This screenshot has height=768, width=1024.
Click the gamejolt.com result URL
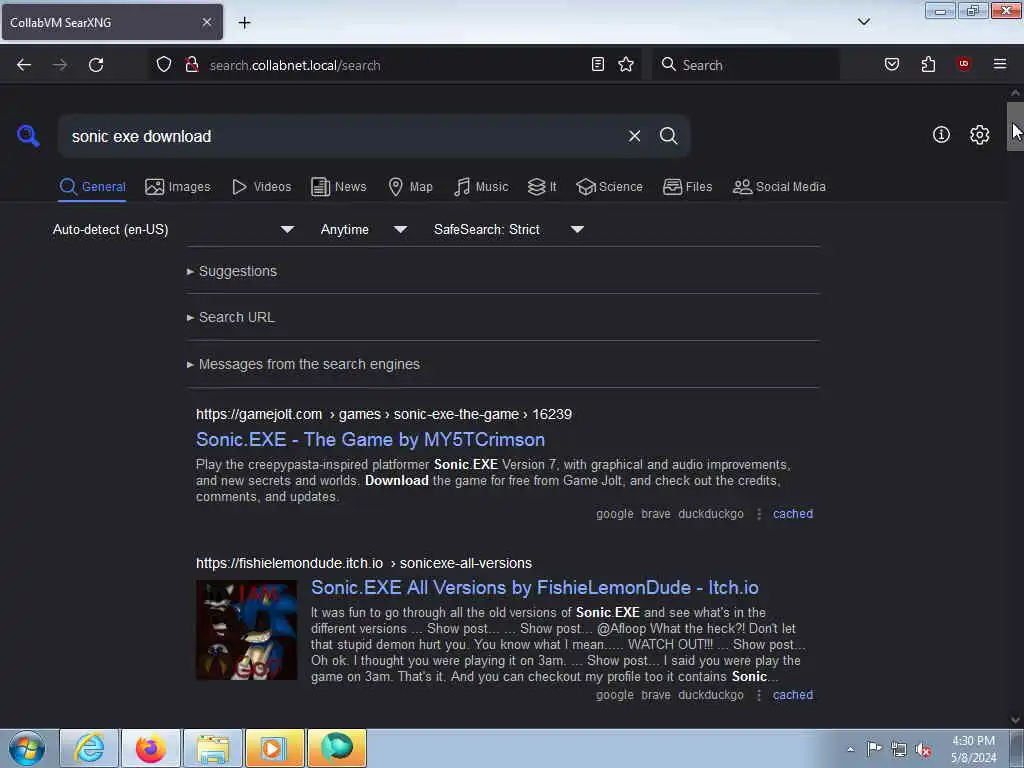click(383, 415)
